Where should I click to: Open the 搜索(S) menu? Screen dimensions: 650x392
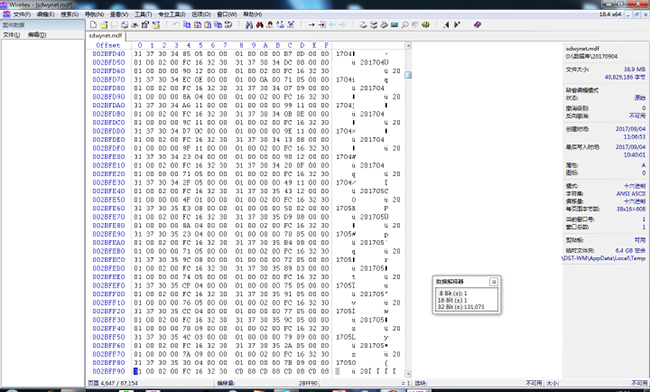pos(70,15)
